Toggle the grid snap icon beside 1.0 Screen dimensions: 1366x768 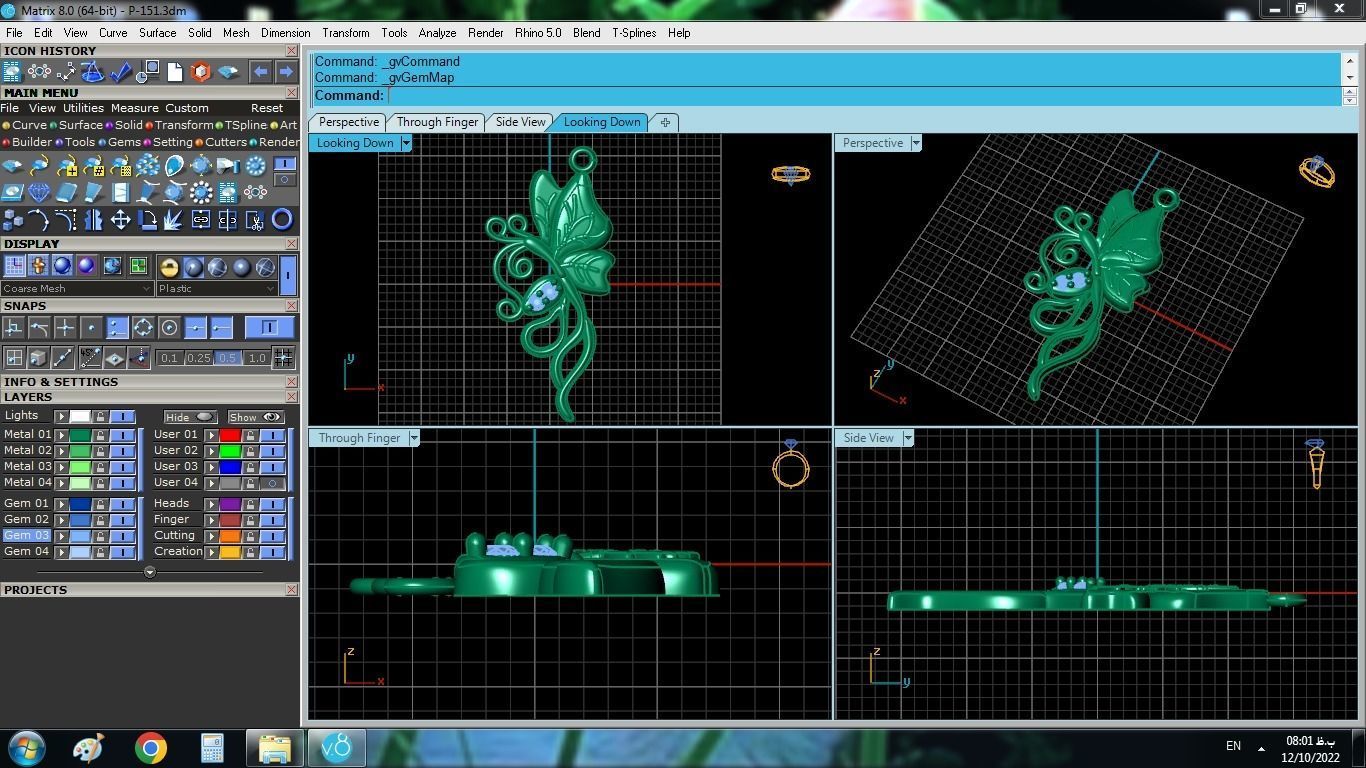[284, 357]
